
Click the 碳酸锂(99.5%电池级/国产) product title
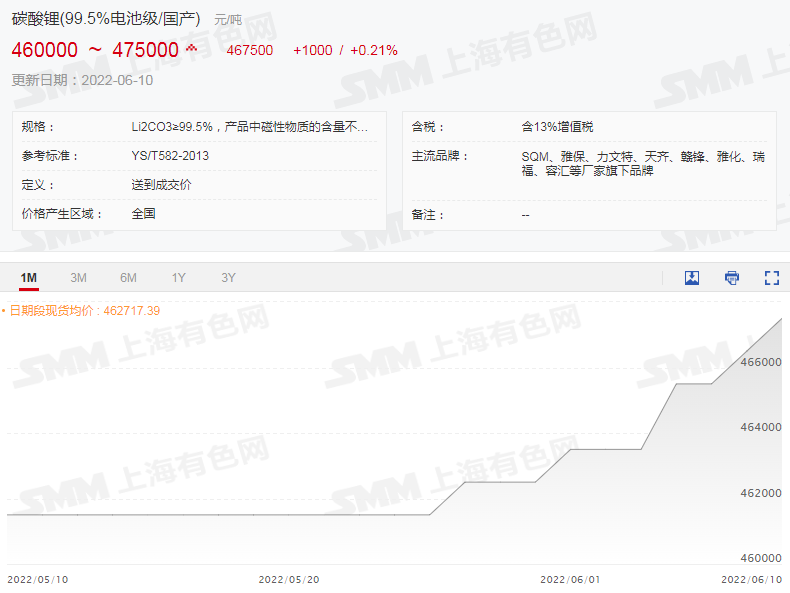(106, 19)
